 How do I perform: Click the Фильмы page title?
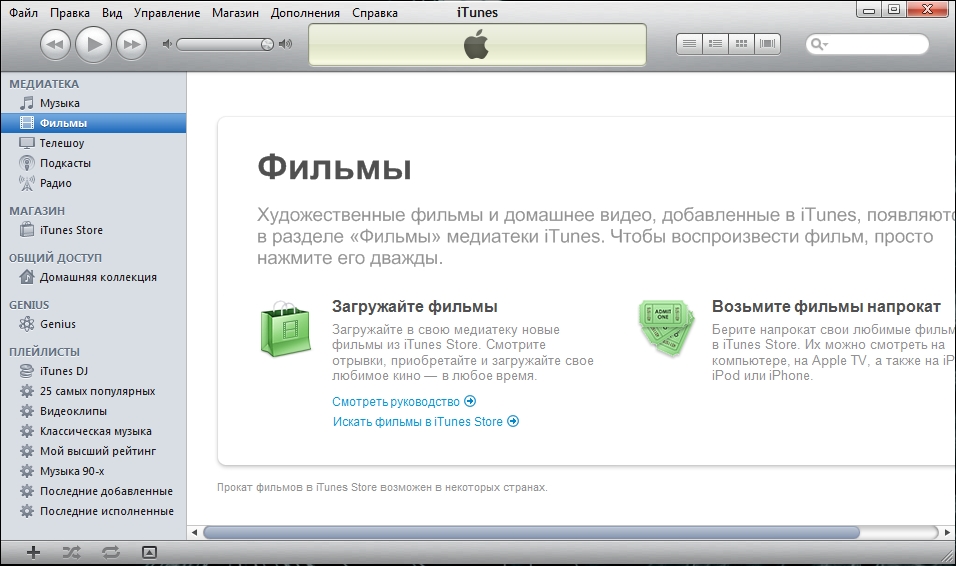tap(334, 167)
